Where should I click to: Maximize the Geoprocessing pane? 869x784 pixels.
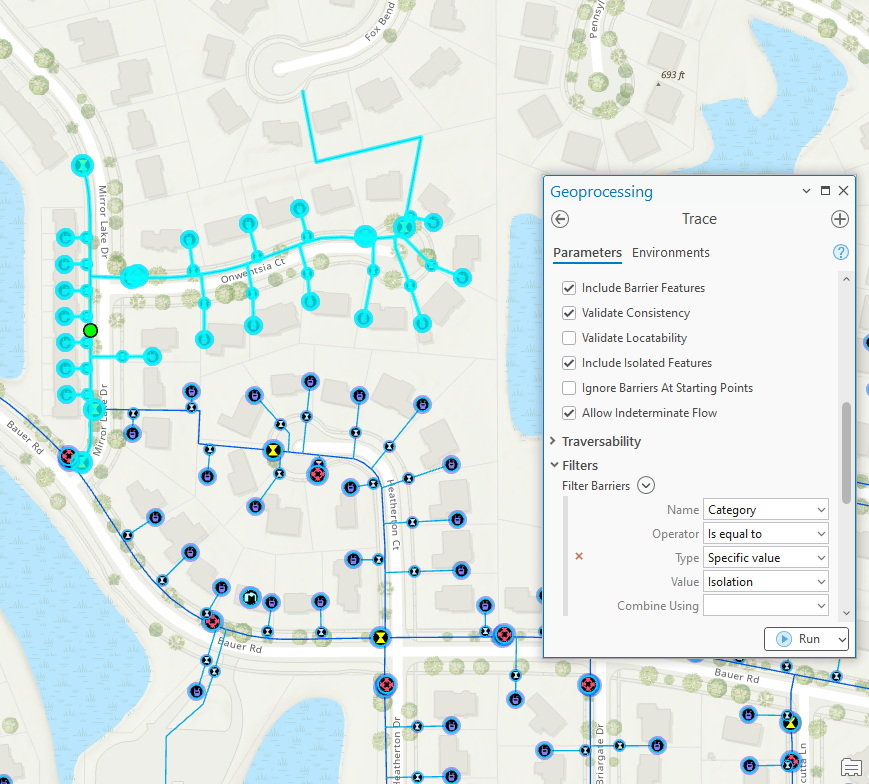pos(825,191)
